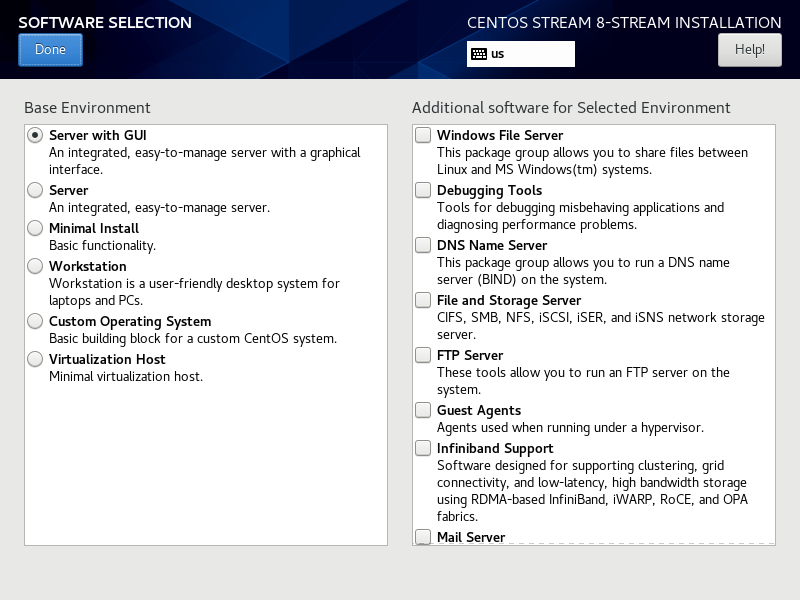Choose Minimal Install radio button

point(35,228)
